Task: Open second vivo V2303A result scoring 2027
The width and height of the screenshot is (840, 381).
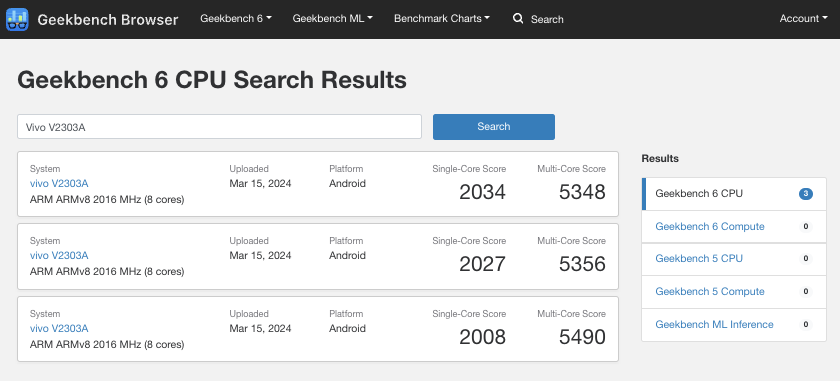Action: click(x=59, y=256)
